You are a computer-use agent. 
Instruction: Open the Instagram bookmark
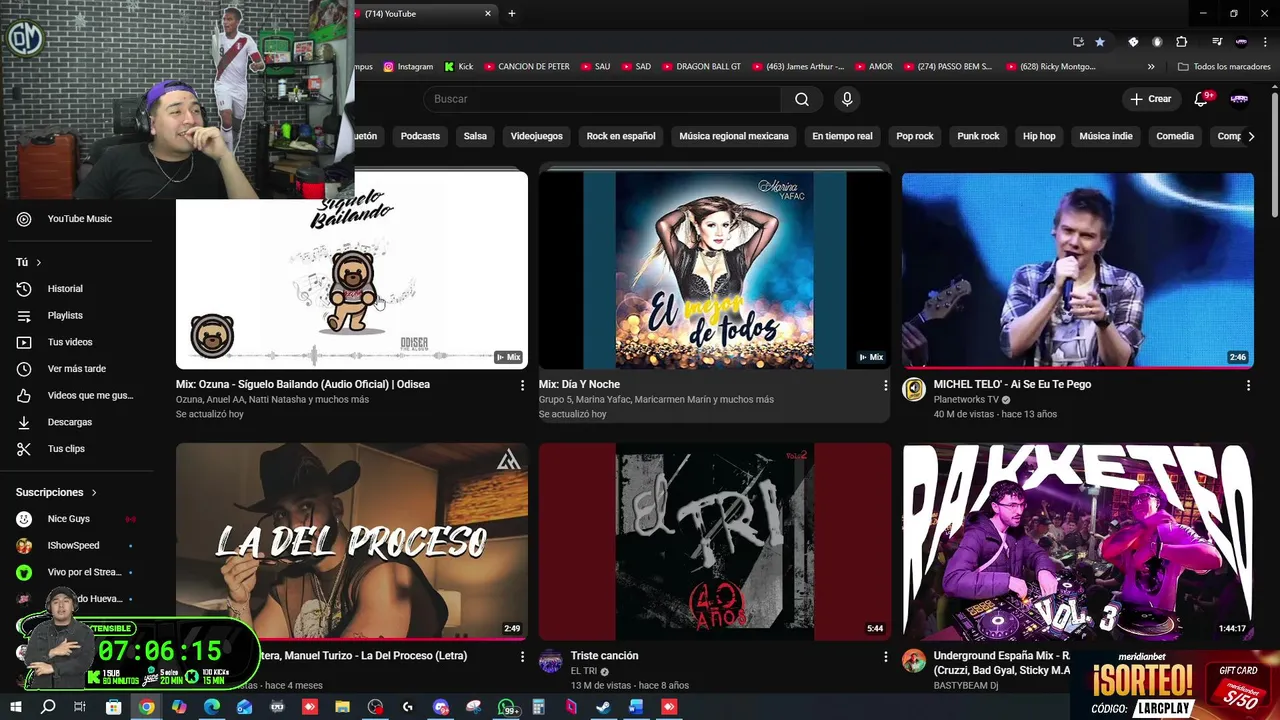408,67
